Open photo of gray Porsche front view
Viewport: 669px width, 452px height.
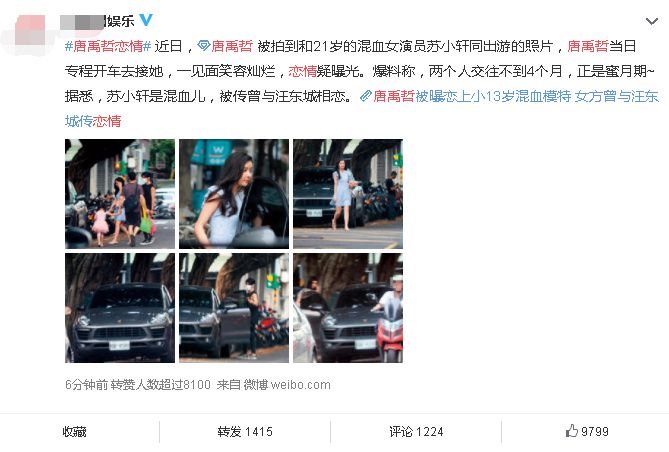point(120,308)
